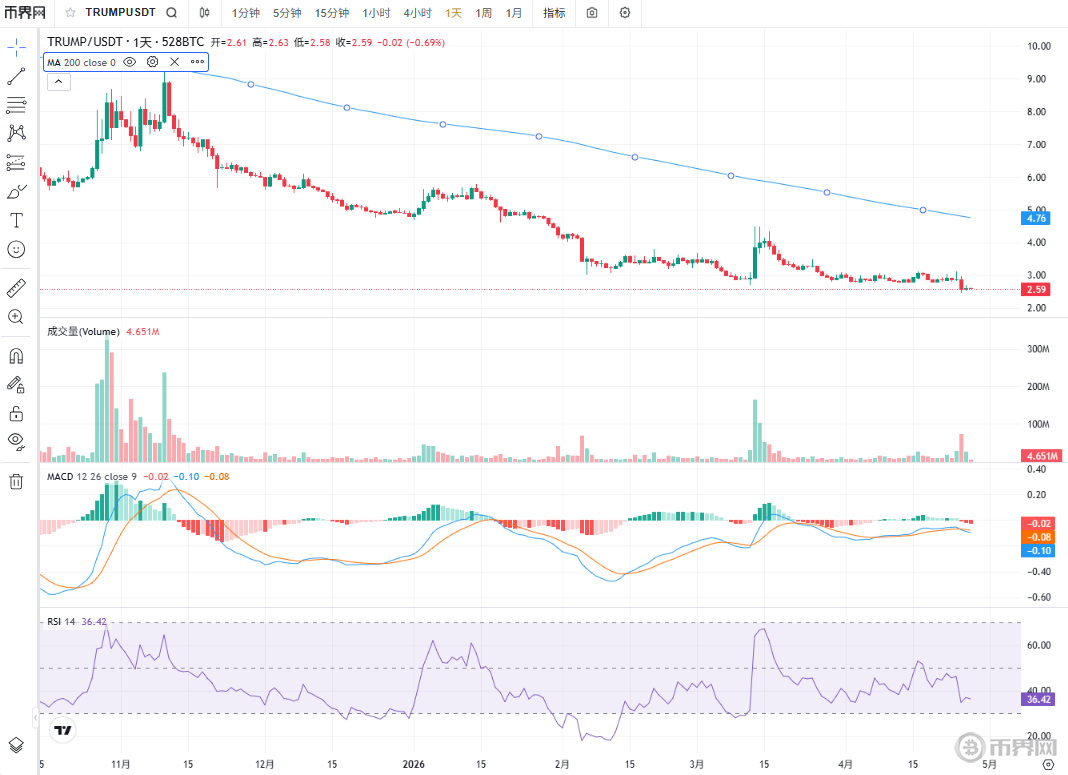The image size is (1068, 775).
Task: Select the brush drawing tool
Action: (16, 192)
